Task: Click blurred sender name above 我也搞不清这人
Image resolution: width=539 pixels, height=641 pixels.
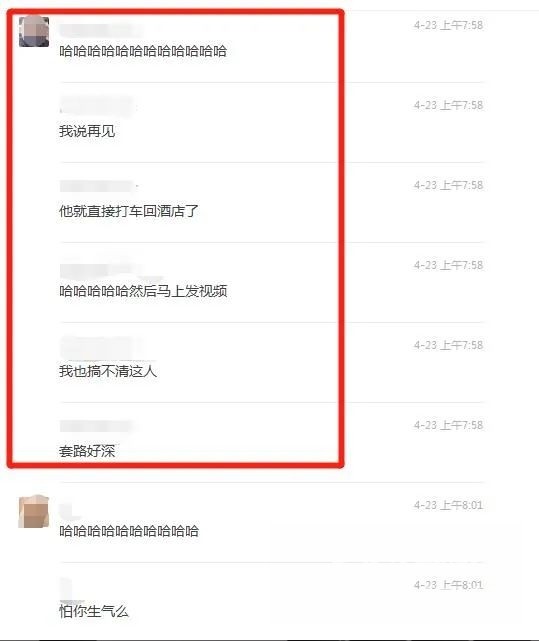Action: [x=101, y=347]
